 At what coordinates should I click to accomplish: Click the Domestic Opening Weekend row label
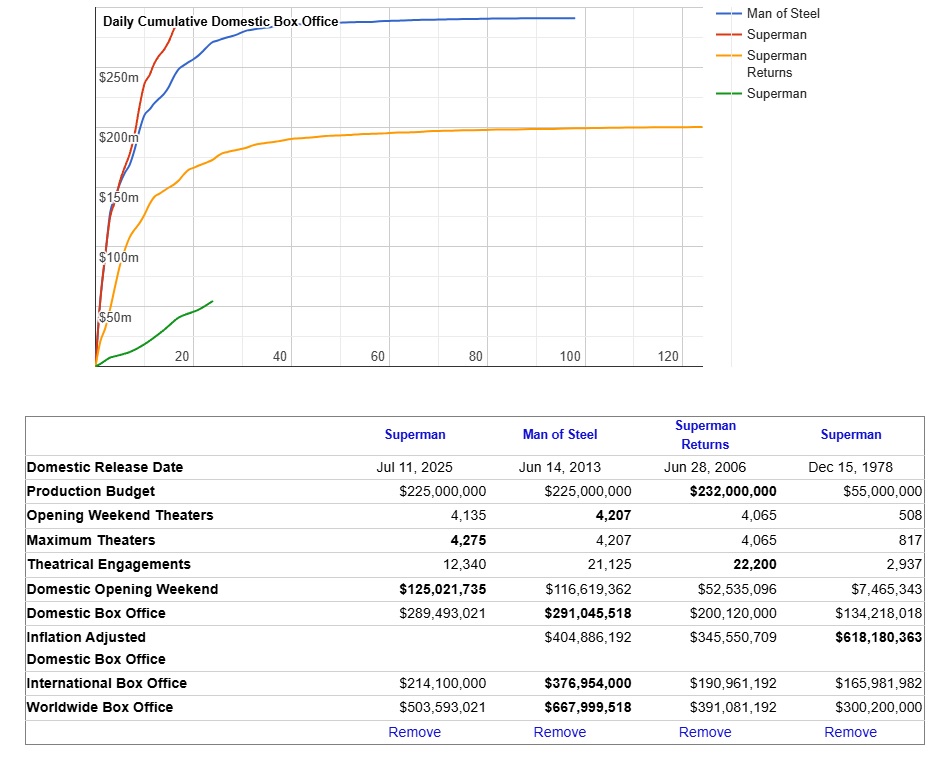pyautogui.click(x=122, y=589)
